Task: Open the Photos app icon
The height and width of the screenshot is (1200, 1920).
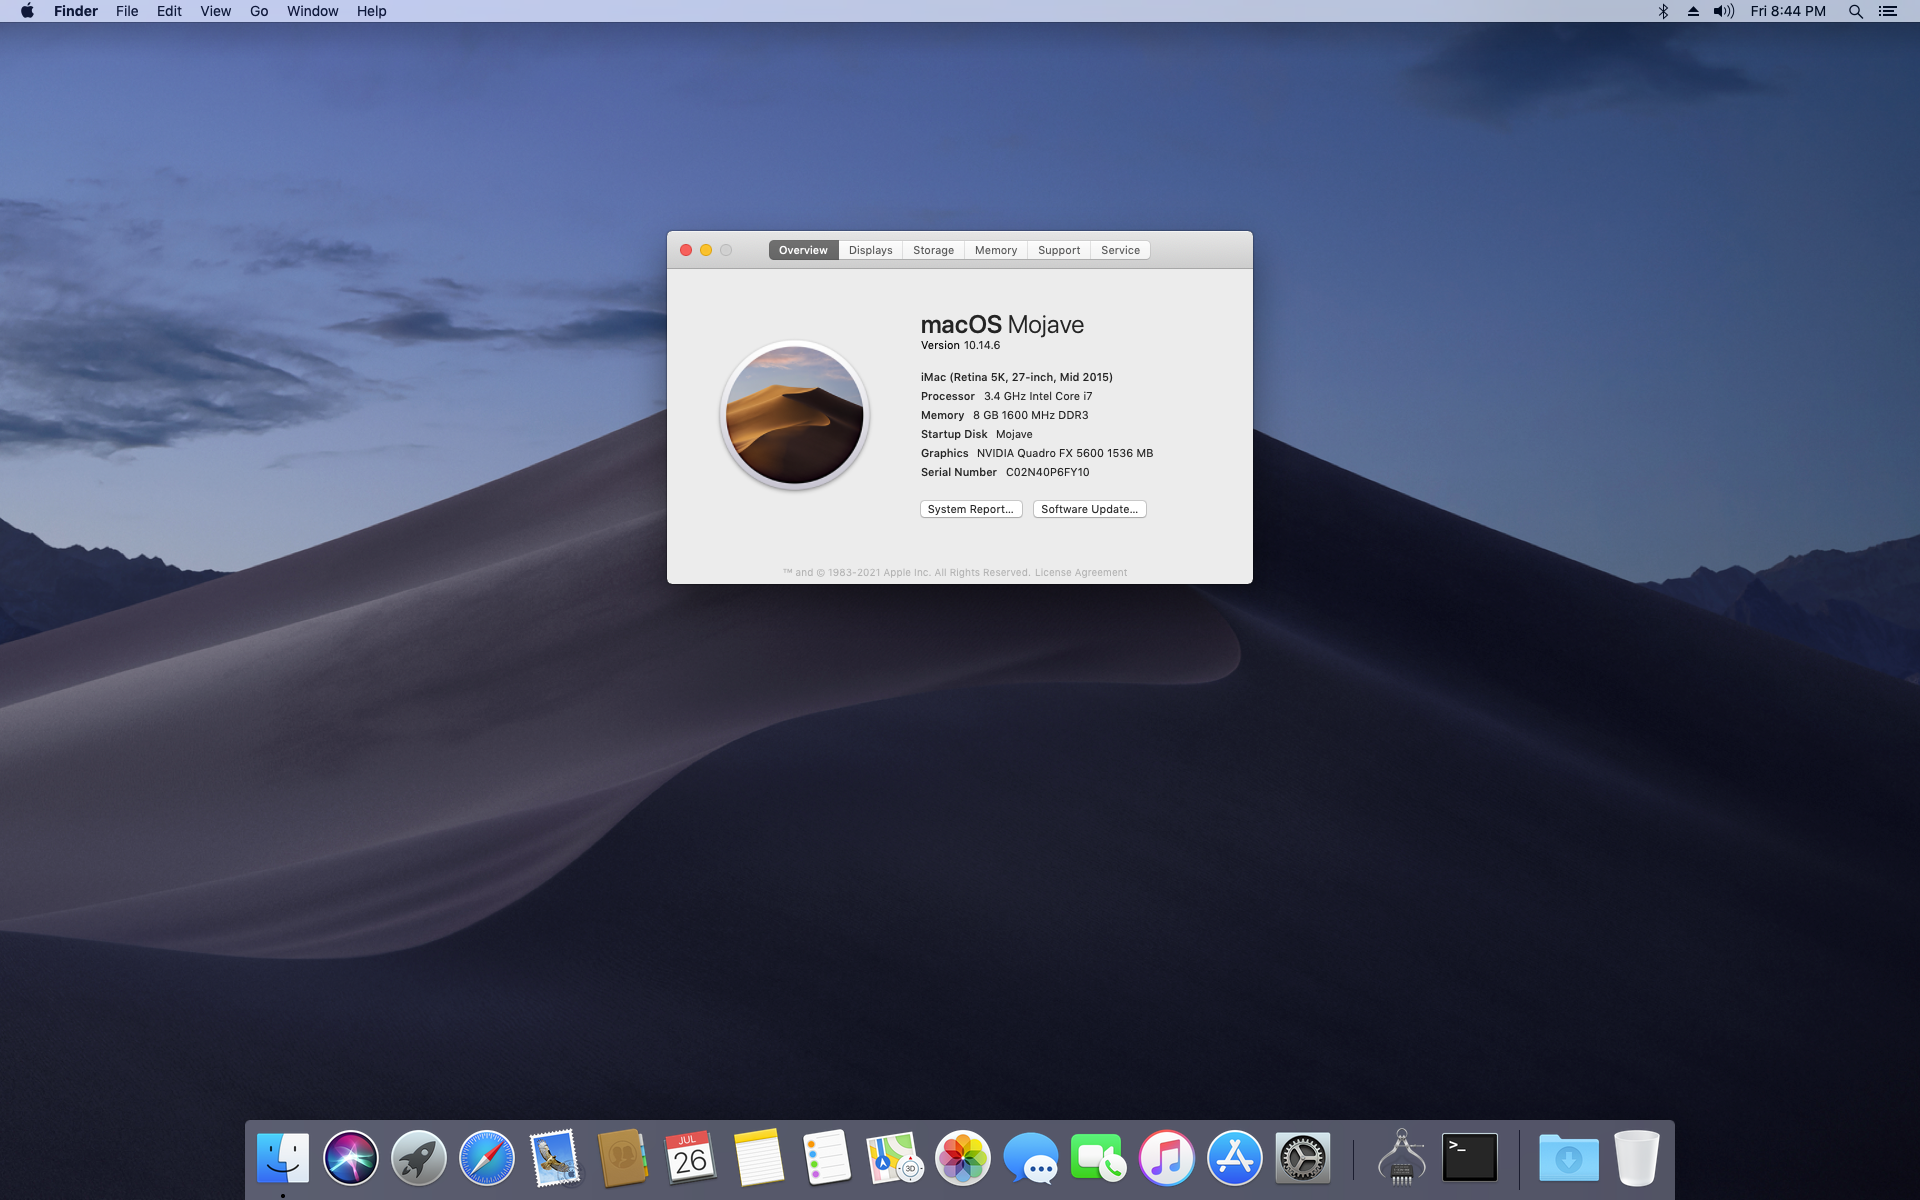Action: click(x=962, y=1158)
